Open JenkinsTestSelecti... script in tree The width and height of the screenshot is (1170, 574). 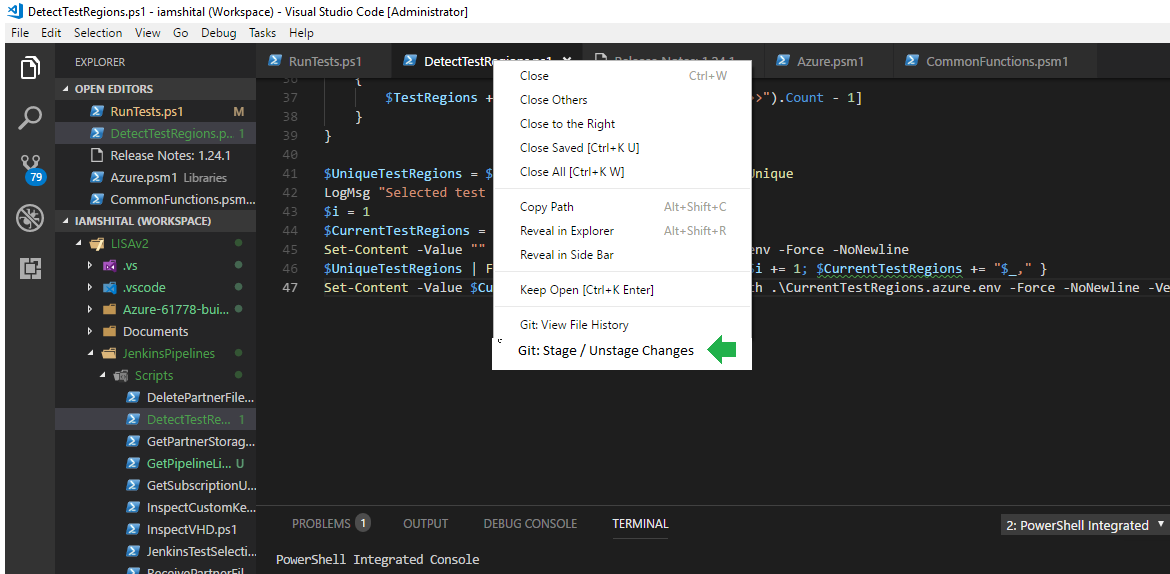click(155, 551)
